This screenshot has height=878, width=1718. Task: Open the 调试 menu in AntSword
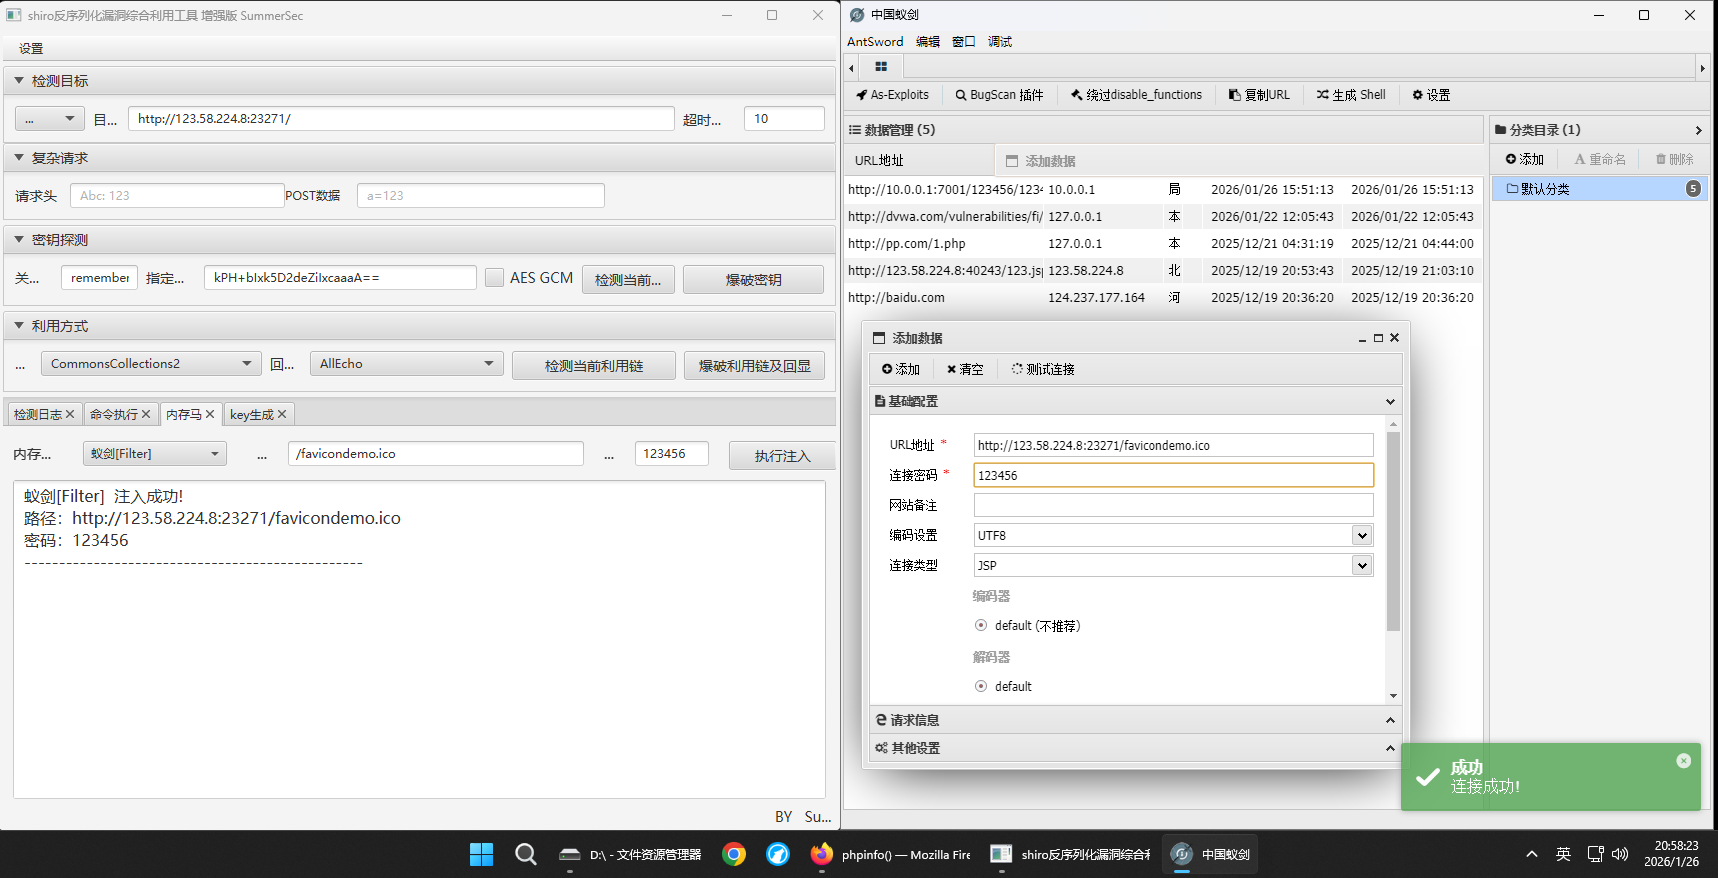pyautogui.click(x=1000, y=41)
